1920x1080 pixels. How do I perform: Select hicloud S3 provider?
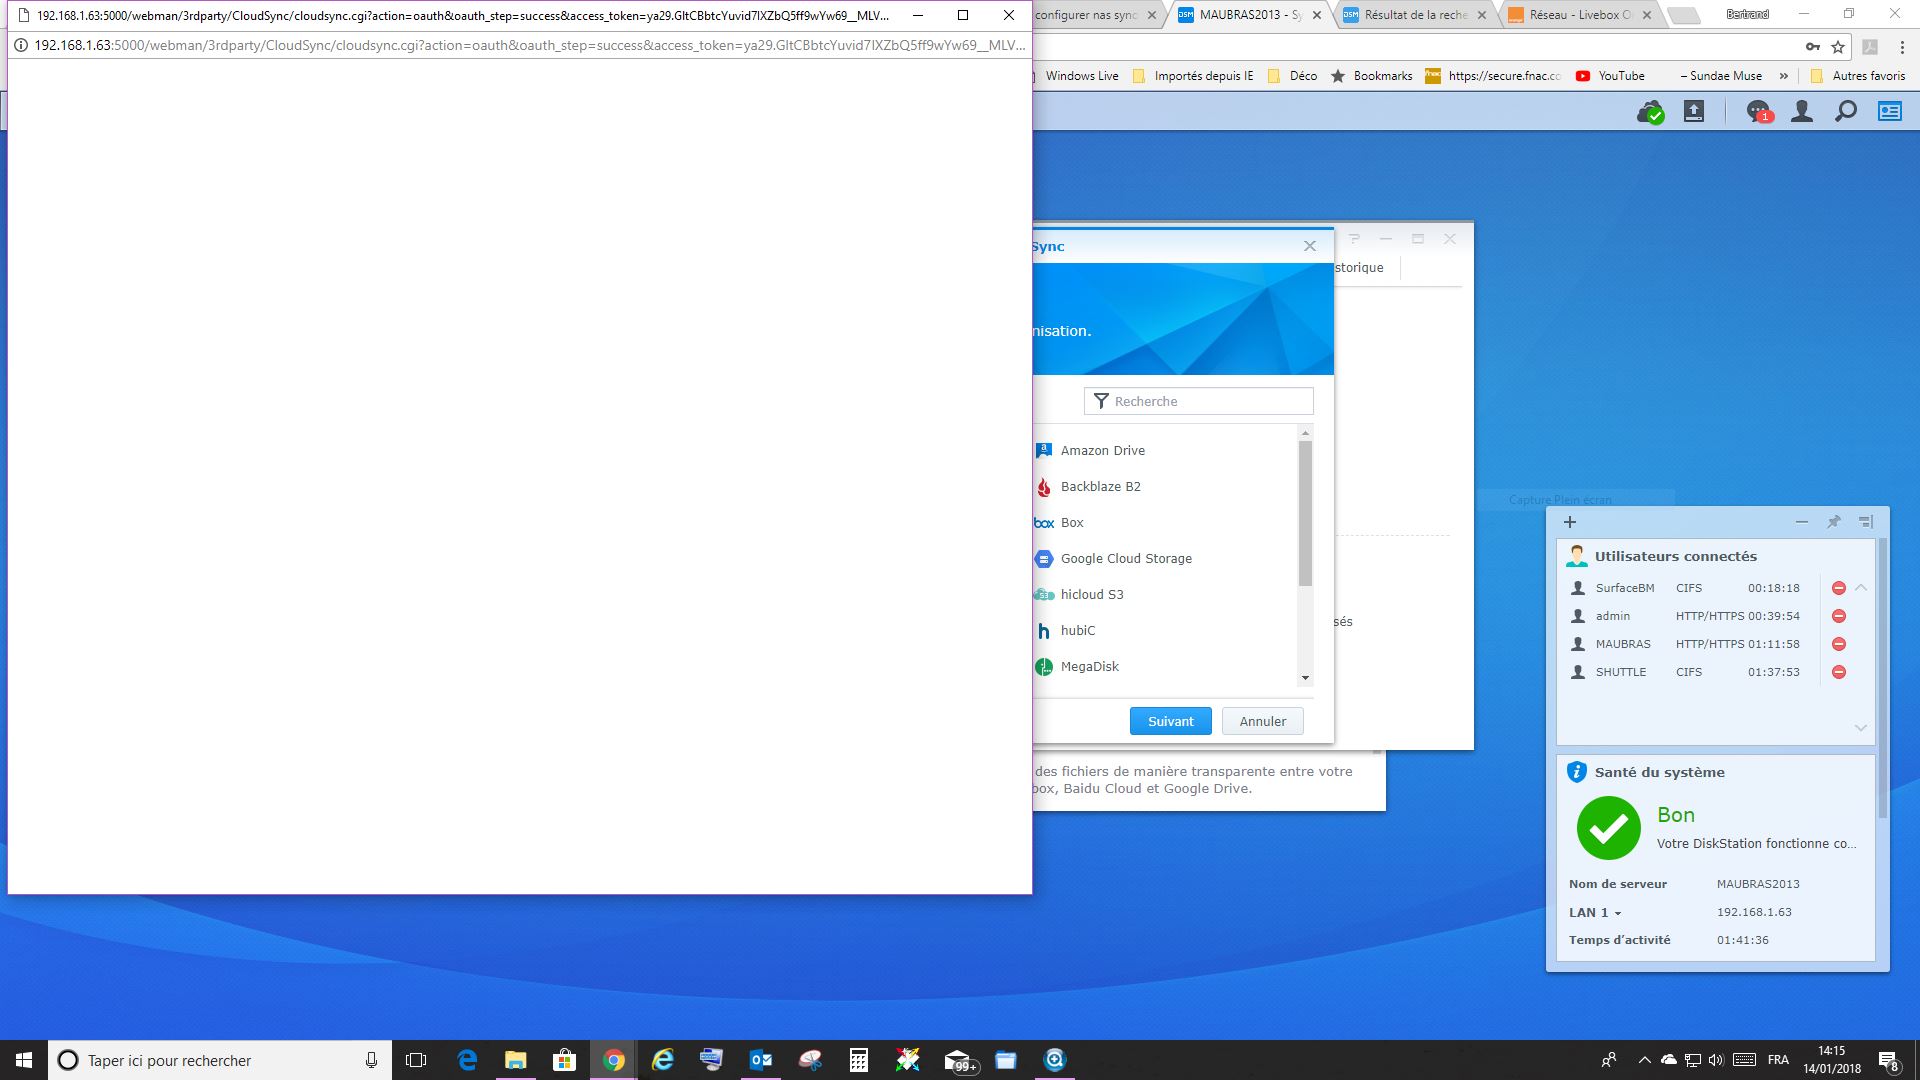coord(1165,594)
